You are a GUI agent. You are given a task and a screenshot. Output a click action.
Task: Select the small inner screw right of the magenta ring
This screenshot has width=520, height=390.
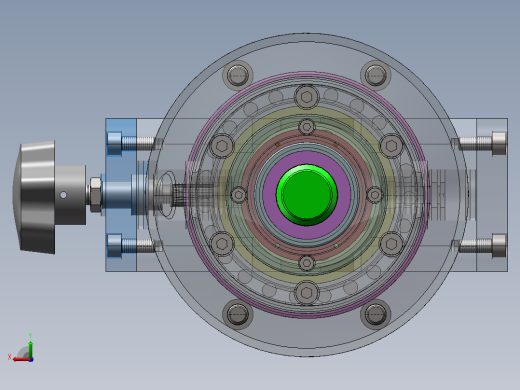(x=375, y=195)
